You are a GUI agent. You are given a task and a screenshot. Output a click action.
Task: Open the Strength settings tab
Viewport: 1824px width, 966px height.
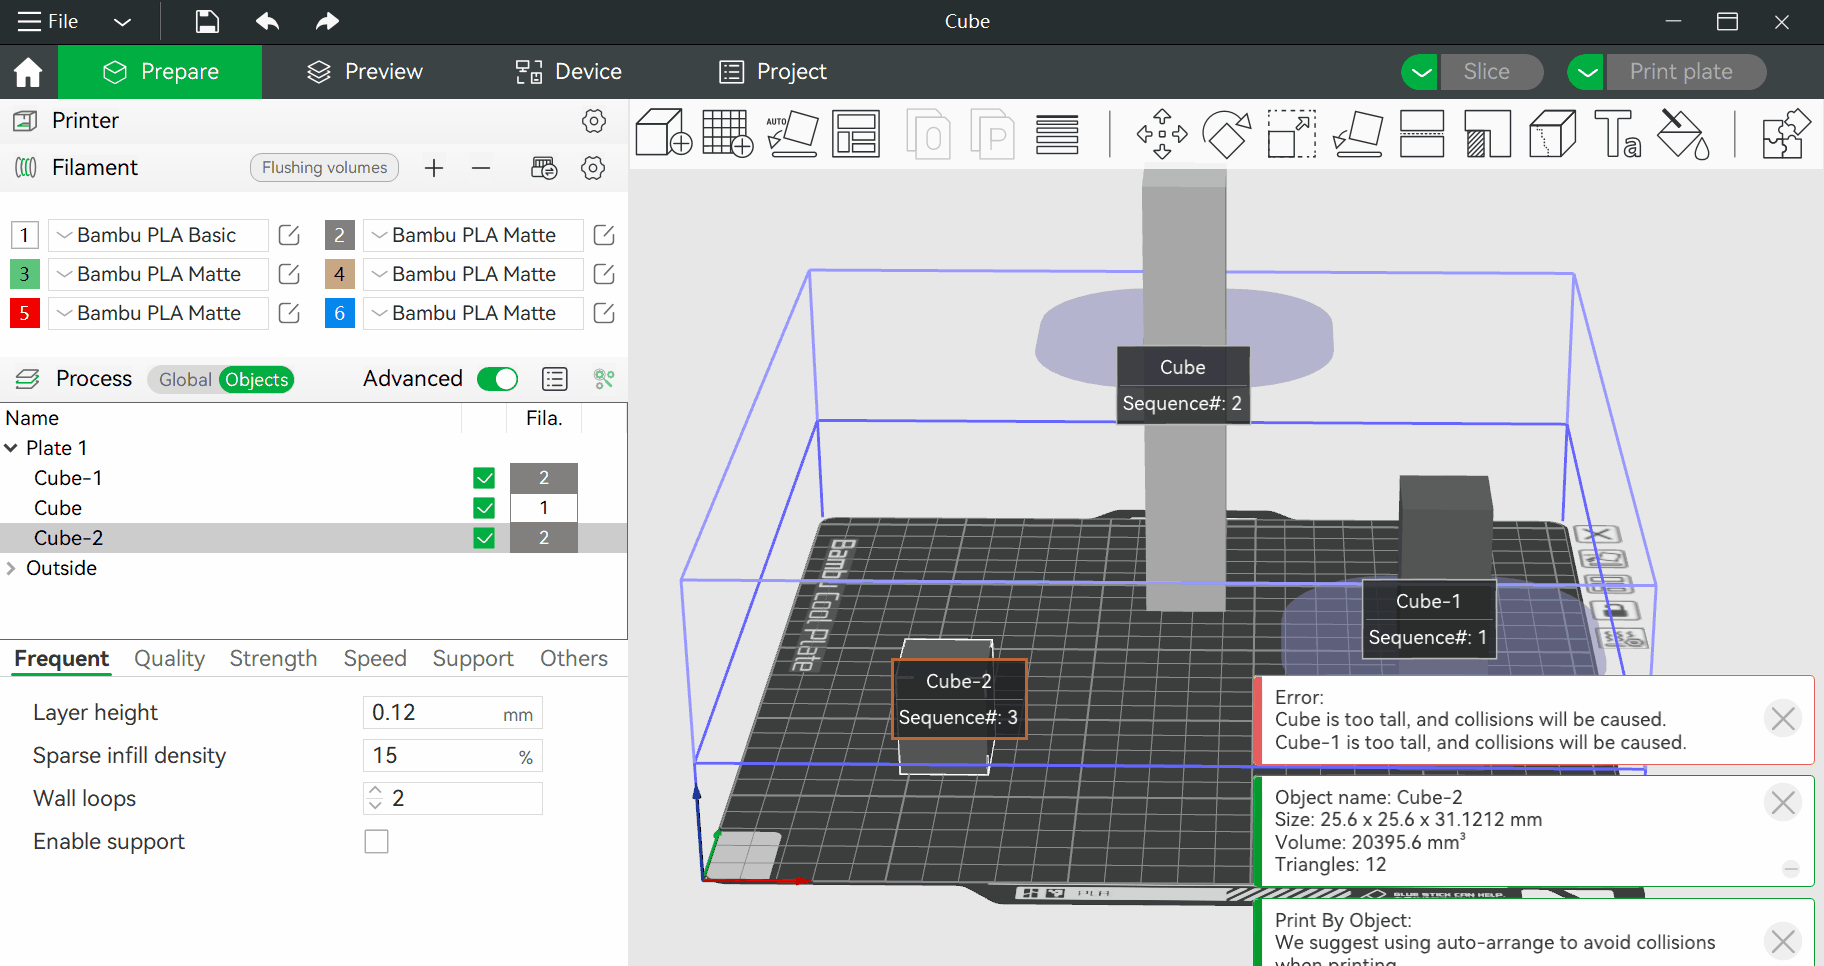point(273,658)
